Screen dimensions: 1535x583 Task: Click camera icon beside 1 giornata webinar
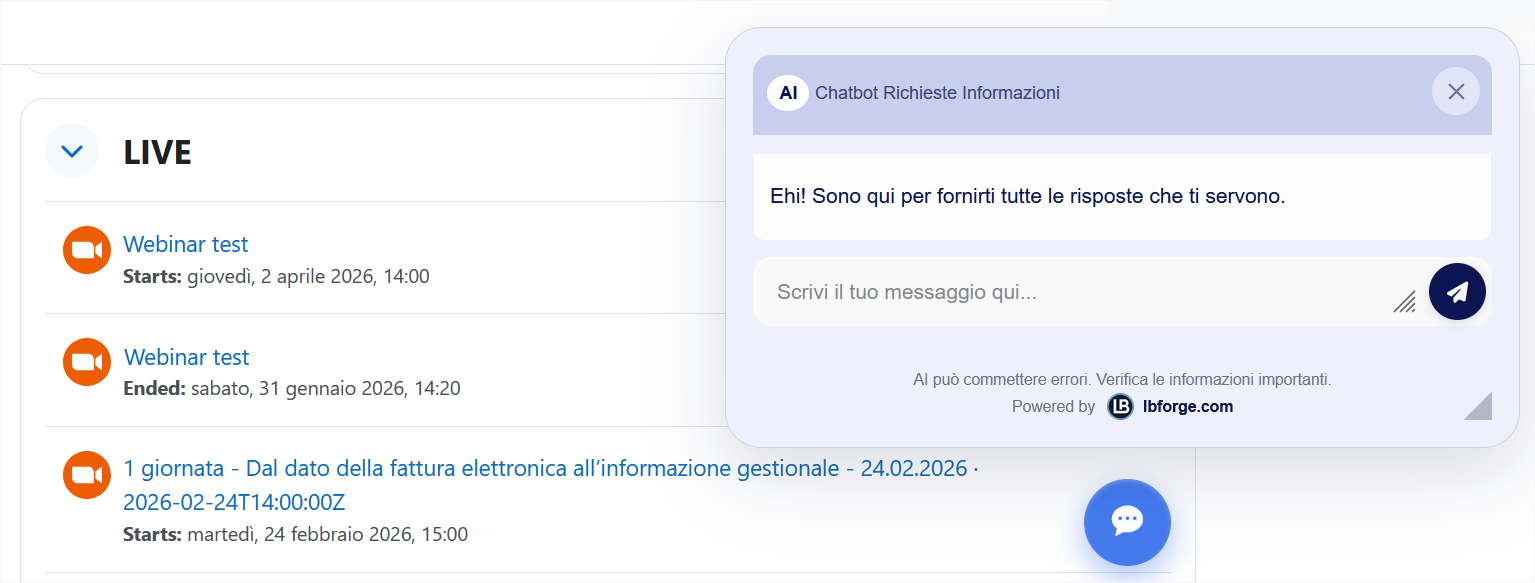tap(86, 475)
